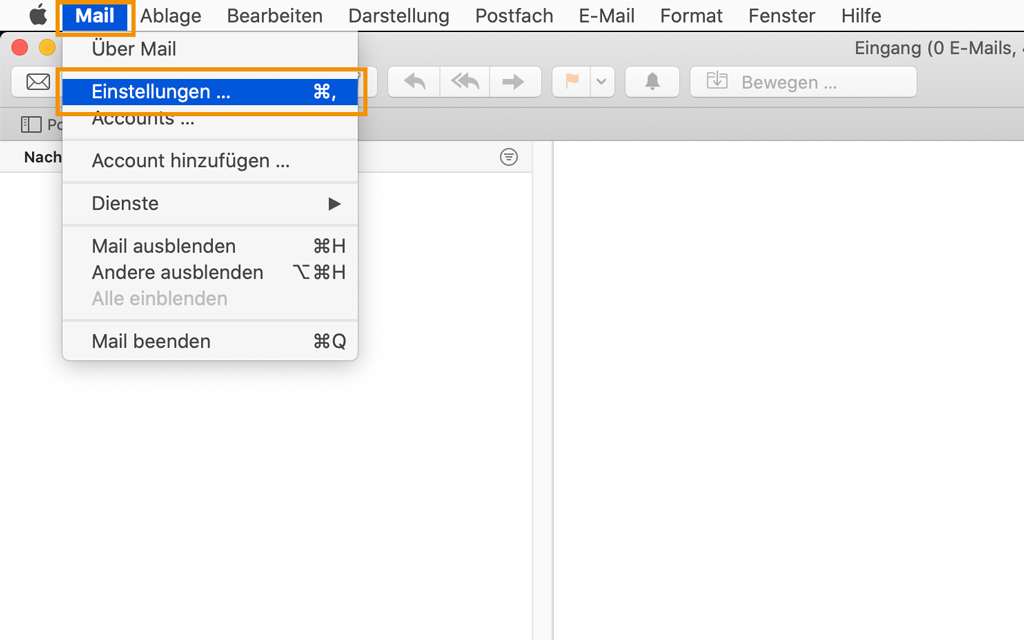The image size is (1024, 640).
Task: Select Einstellungen … in the menu
Action: click(x=210, y=91)
